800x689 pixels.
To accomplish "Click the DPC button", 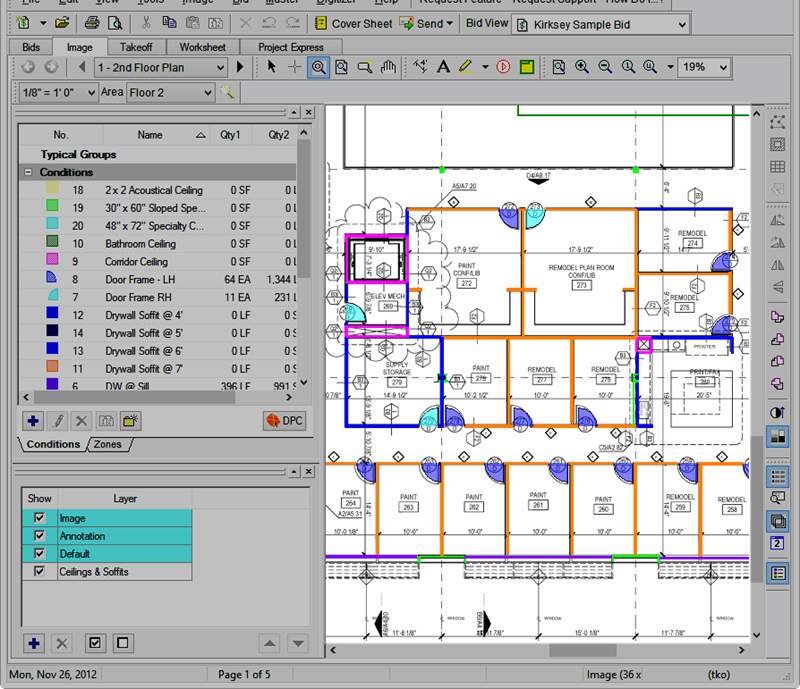I will coord(285,421).
